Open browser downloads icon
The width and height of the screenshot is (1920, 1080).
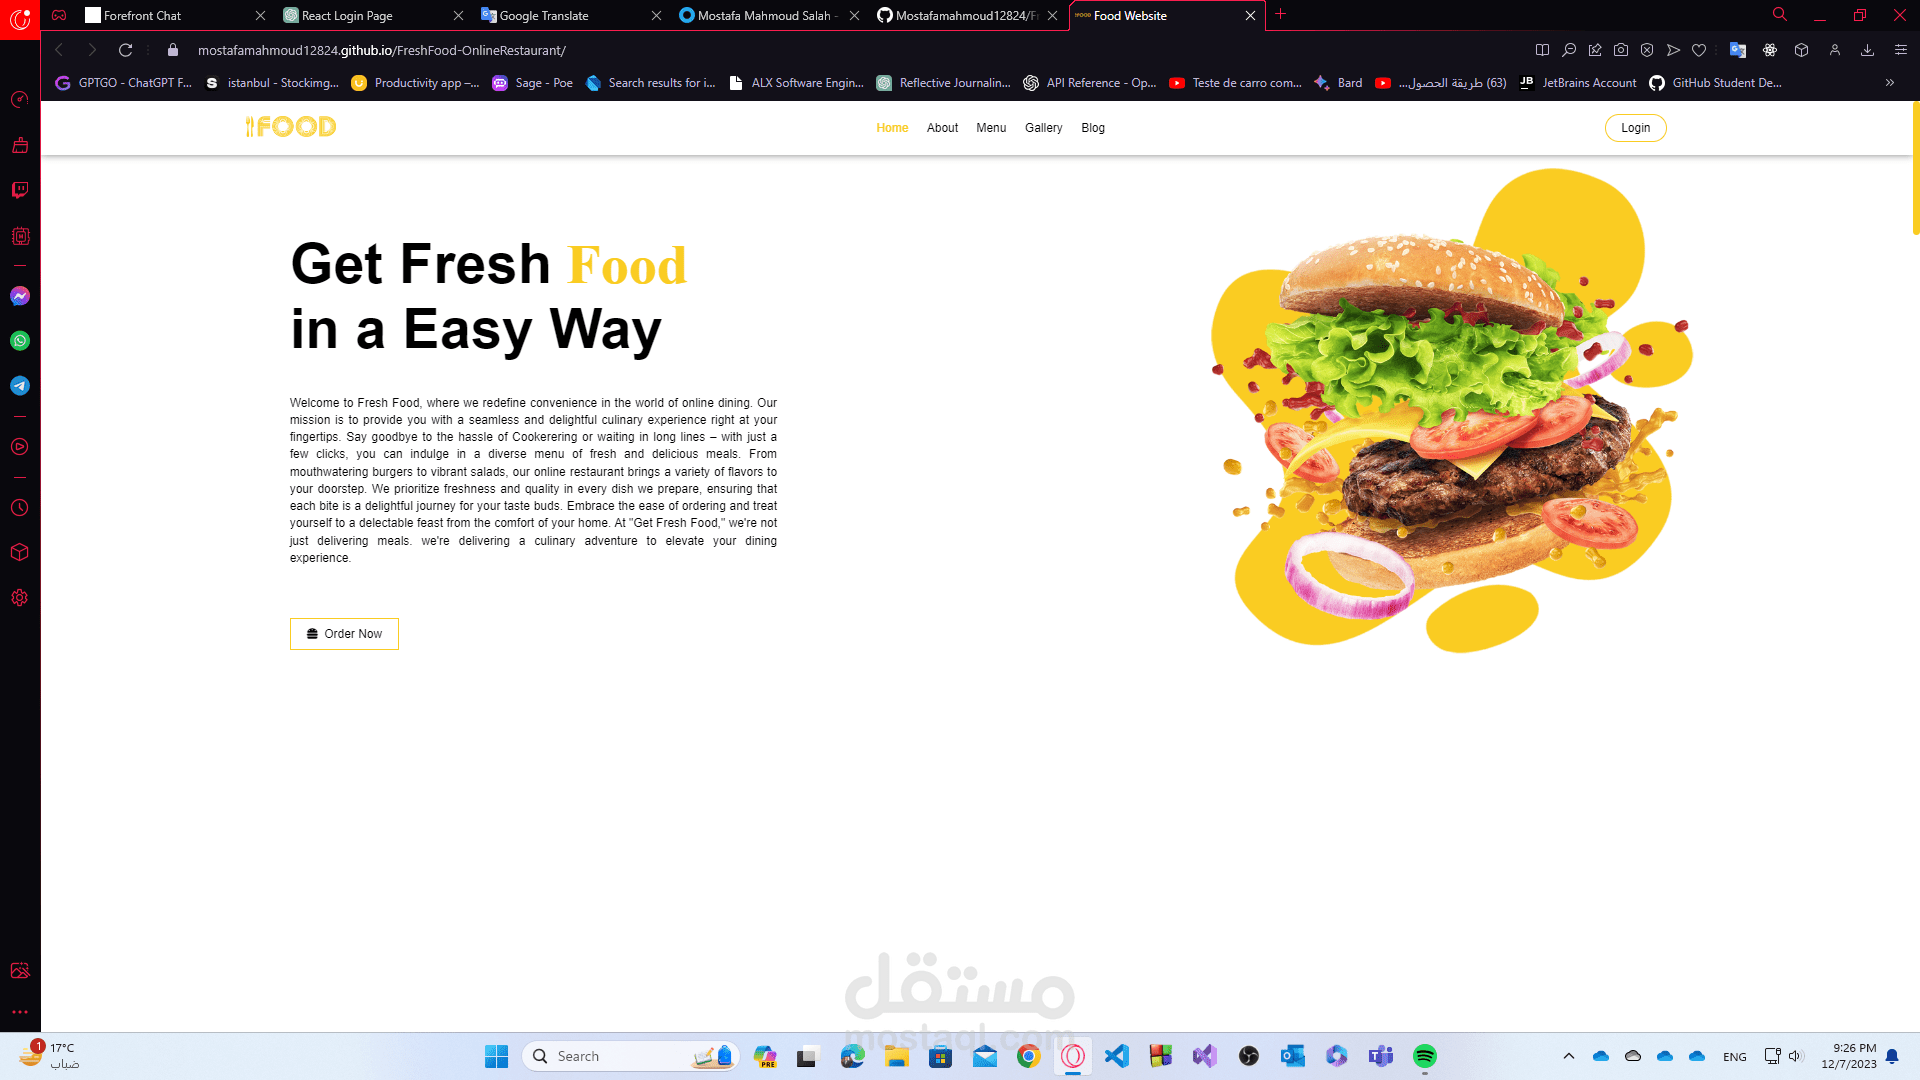coord(1867,50)
